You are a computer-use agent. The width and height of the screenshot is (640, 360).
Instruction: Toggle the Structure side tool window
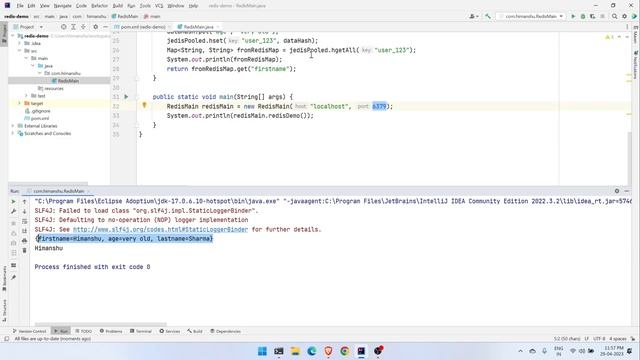(x=4, y=310)
